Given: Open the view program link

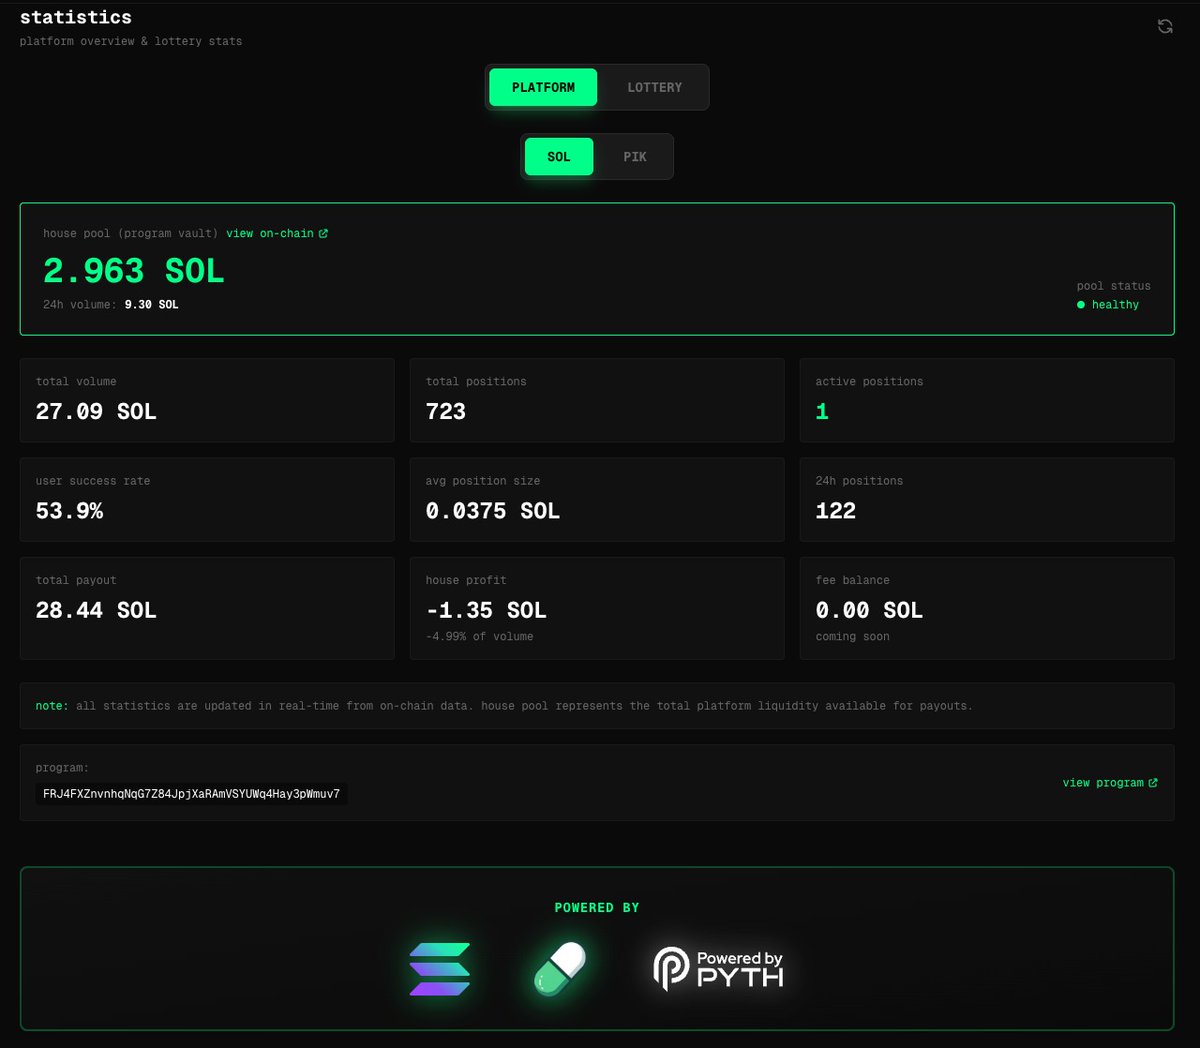Looking at the screenshot, I should (1102, 783).
